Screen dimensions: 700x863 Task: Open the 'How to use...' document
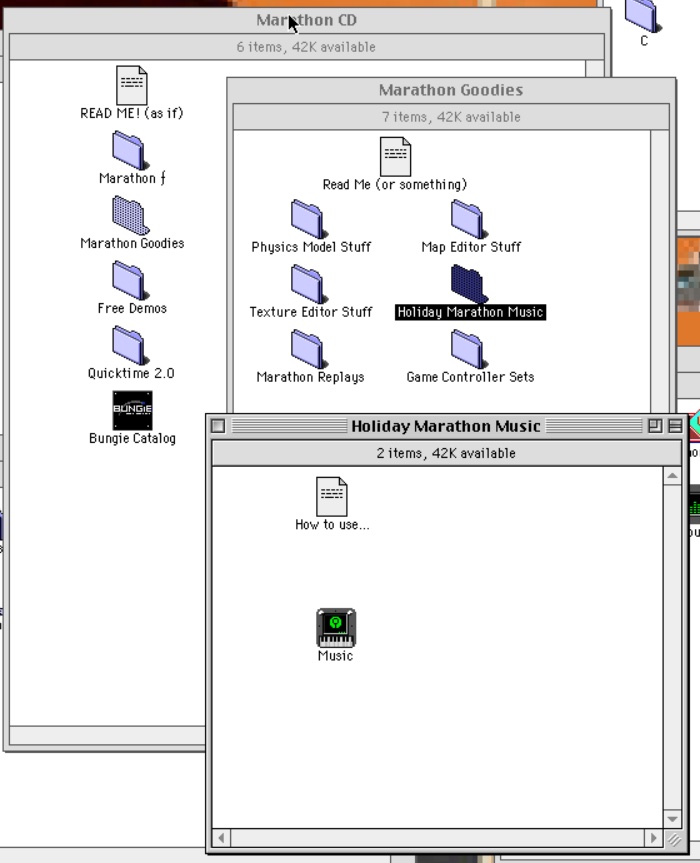pyautogui.click(x=332, y=495)
